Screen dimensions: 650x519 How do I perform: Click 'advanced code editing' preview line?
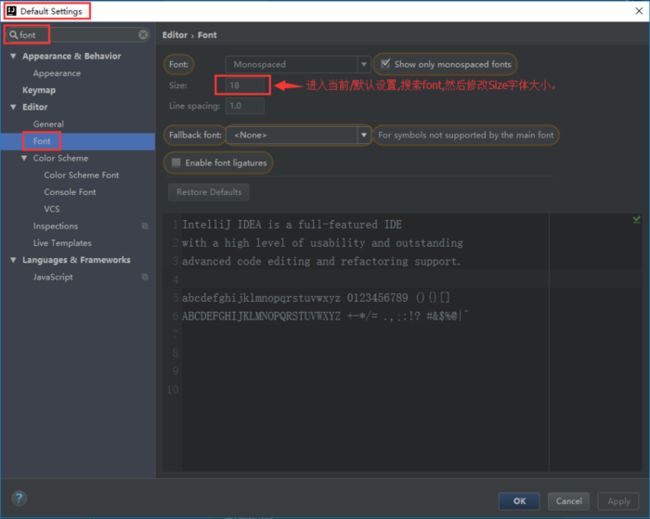tap(321, 261)
